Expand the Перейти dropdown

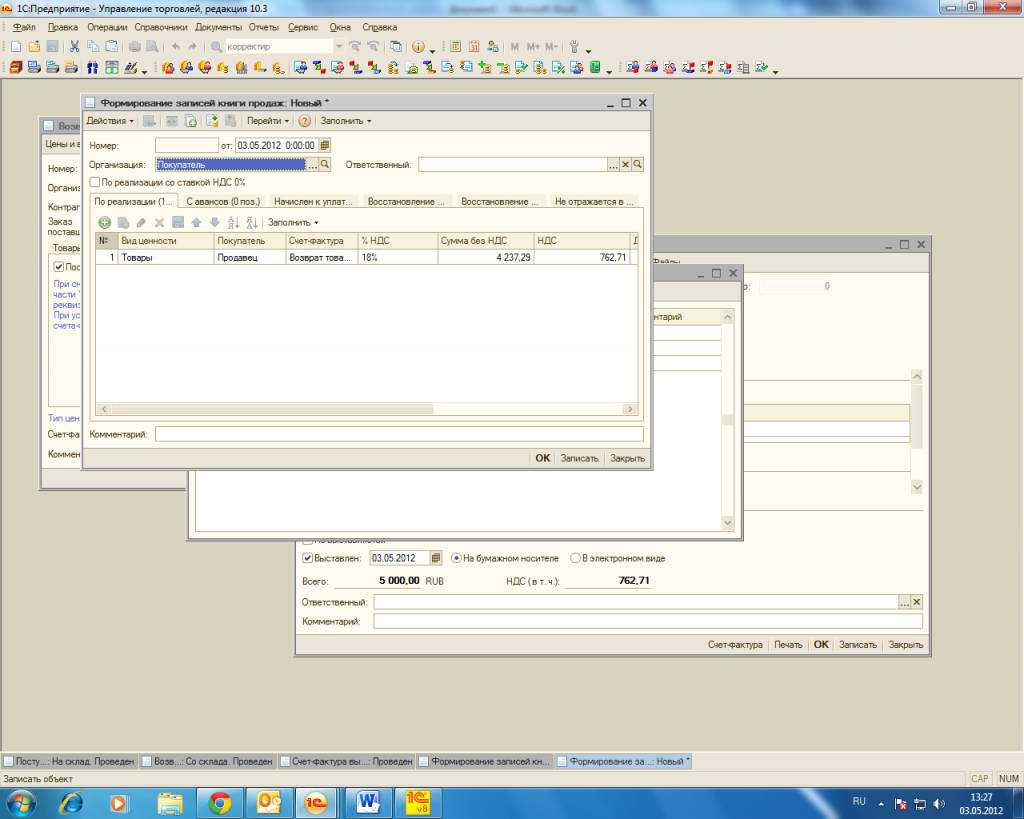268,121
